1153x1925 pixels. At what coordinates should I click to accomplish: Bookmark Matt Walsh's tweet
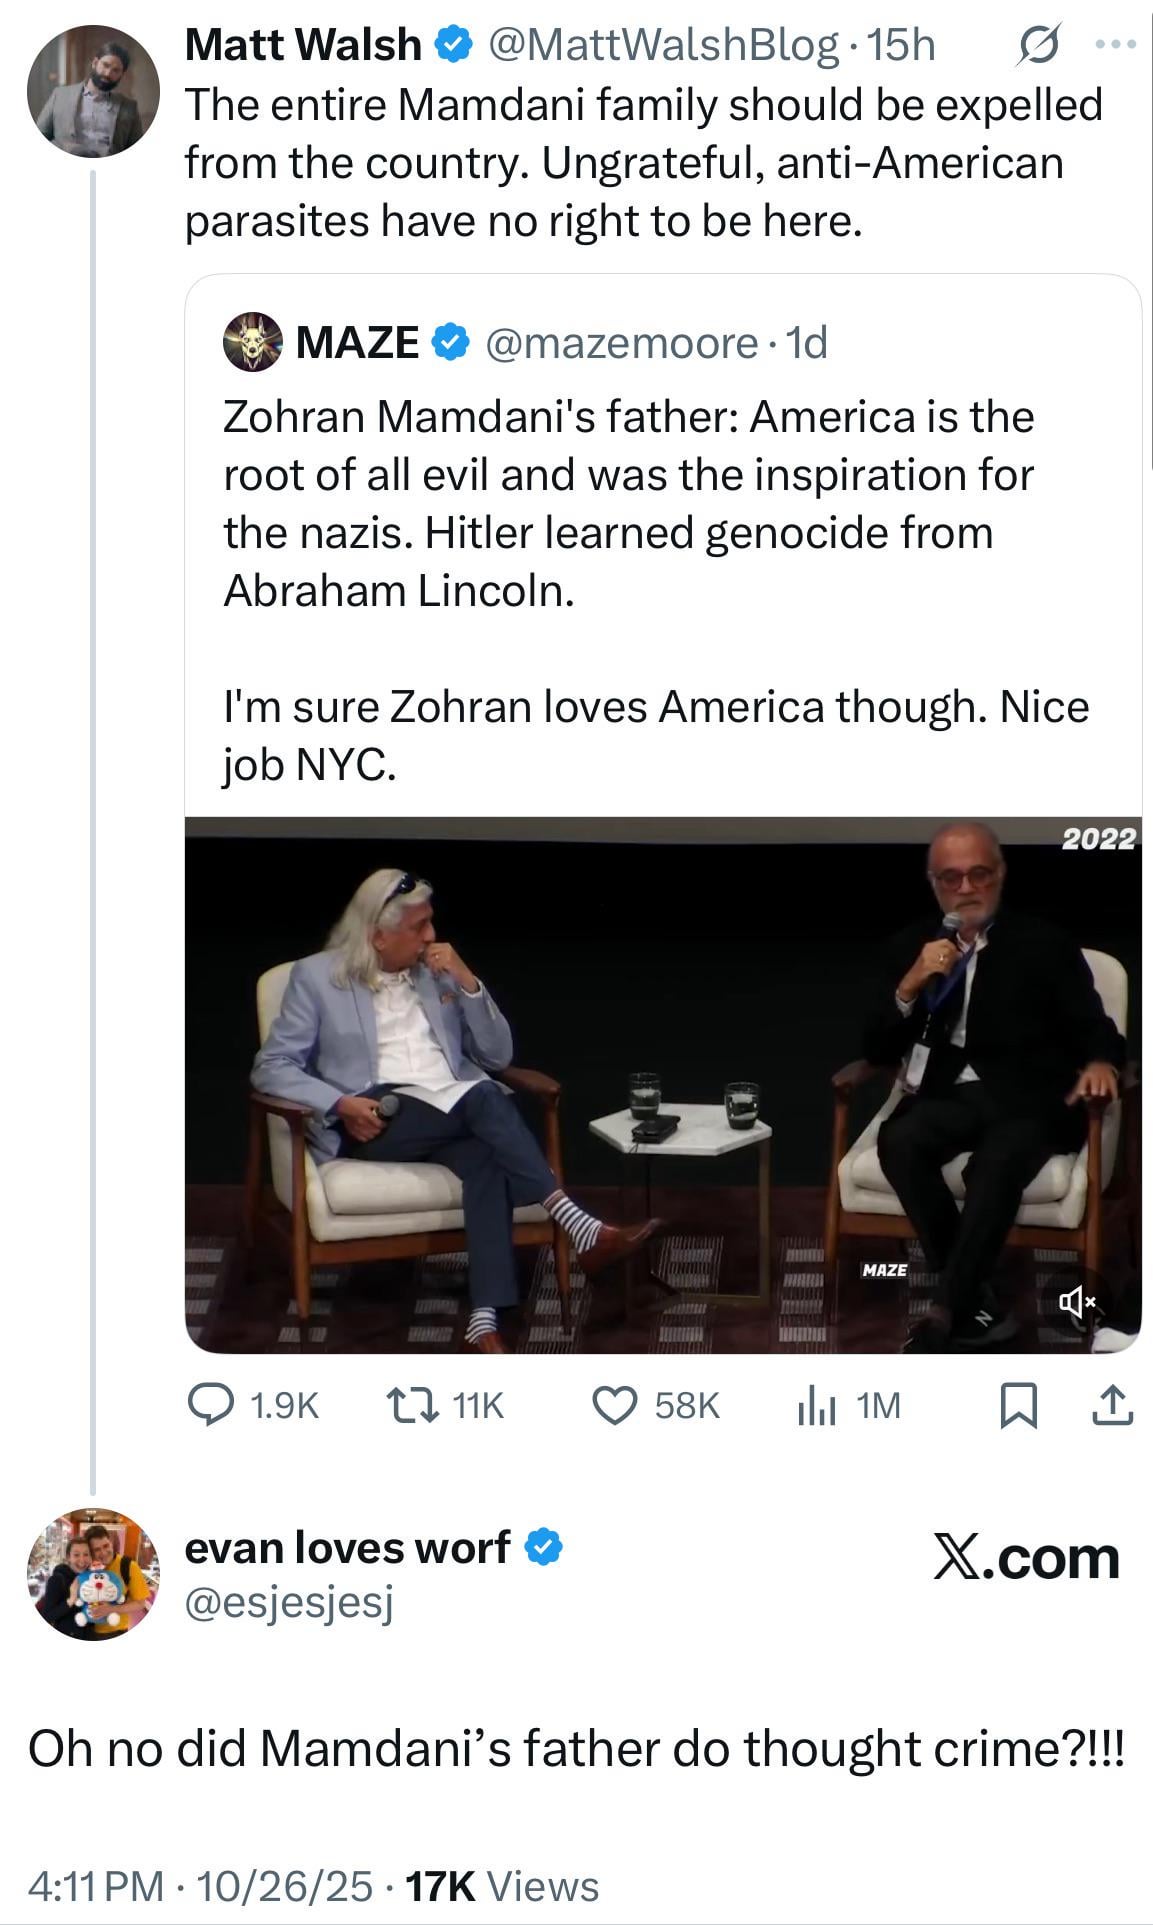(x=1019, y=1406)
